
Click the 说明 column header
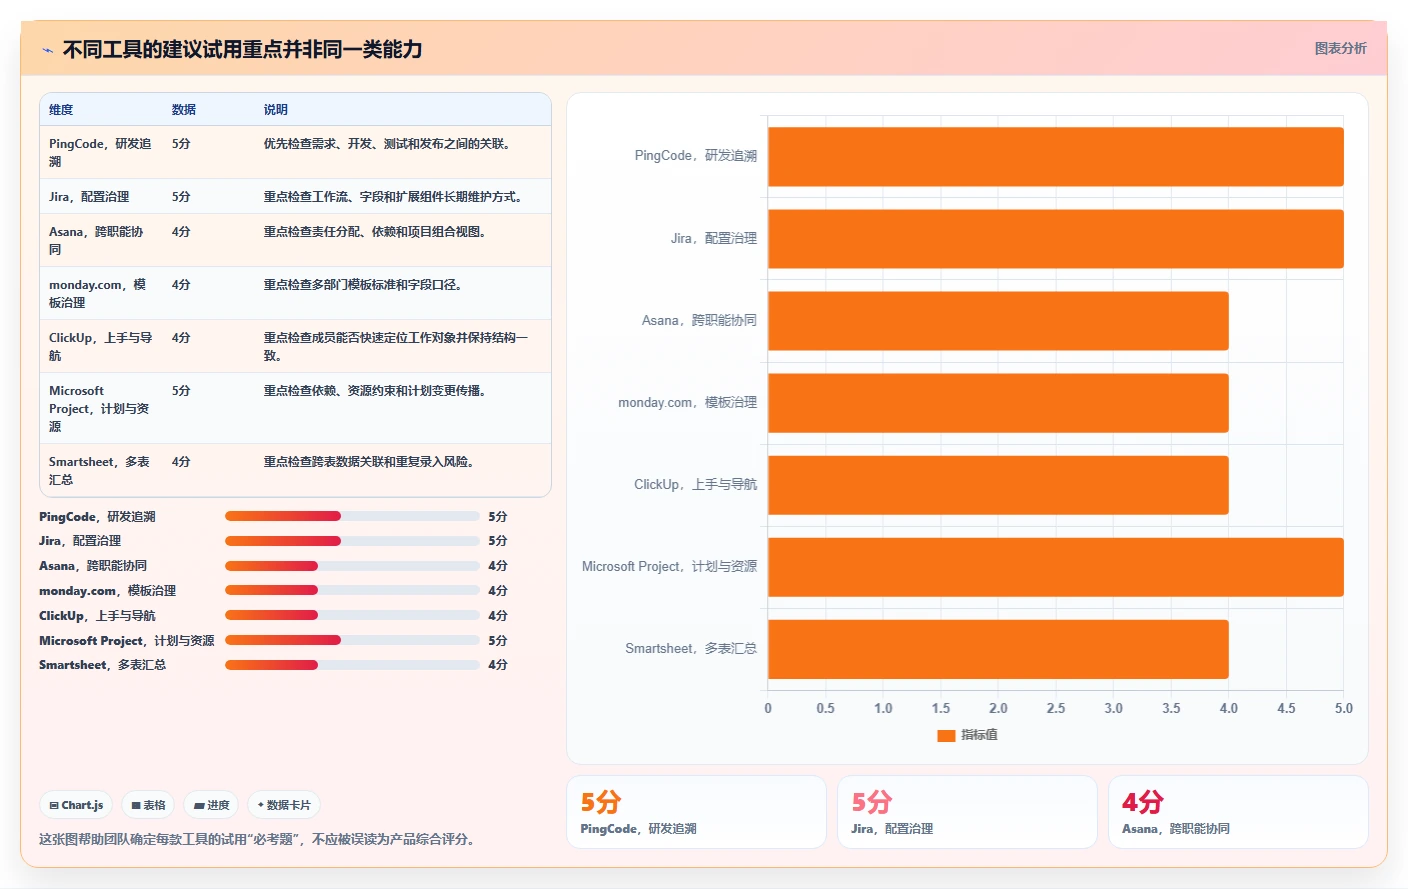(276, 110)
